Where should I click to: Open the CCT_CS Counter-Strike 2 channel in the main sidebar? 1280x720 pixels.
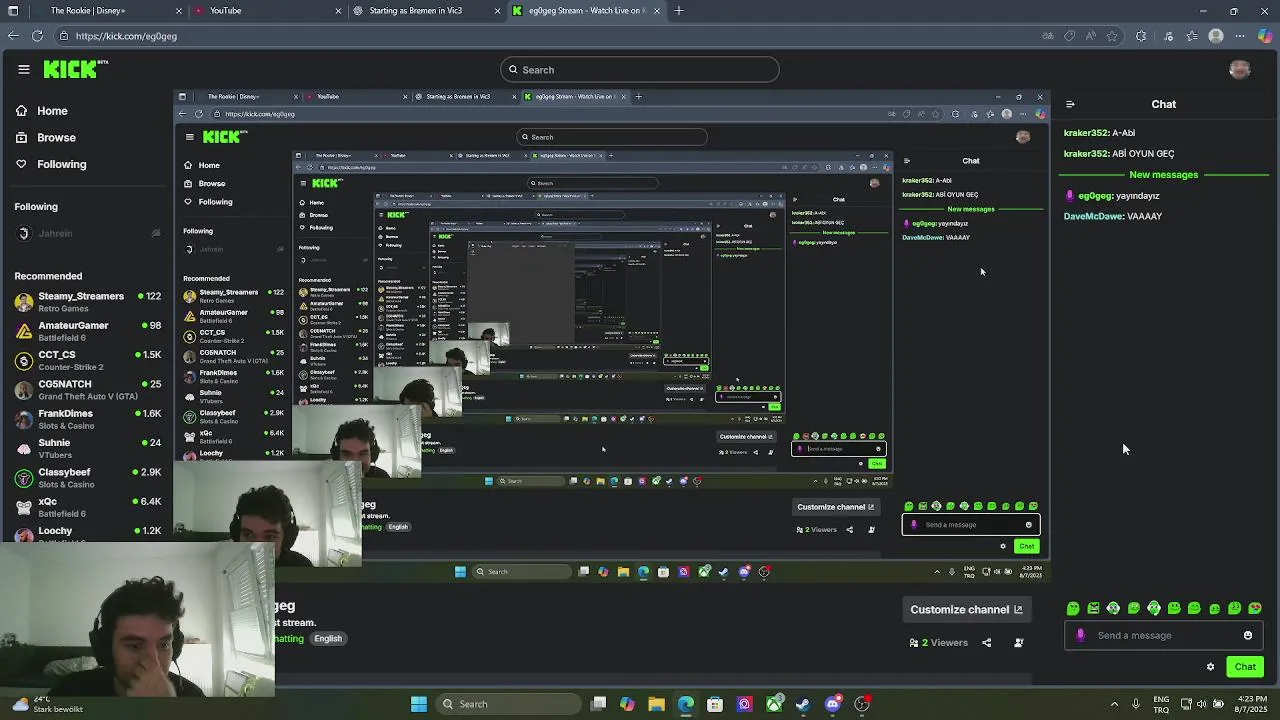click(87, 361)
